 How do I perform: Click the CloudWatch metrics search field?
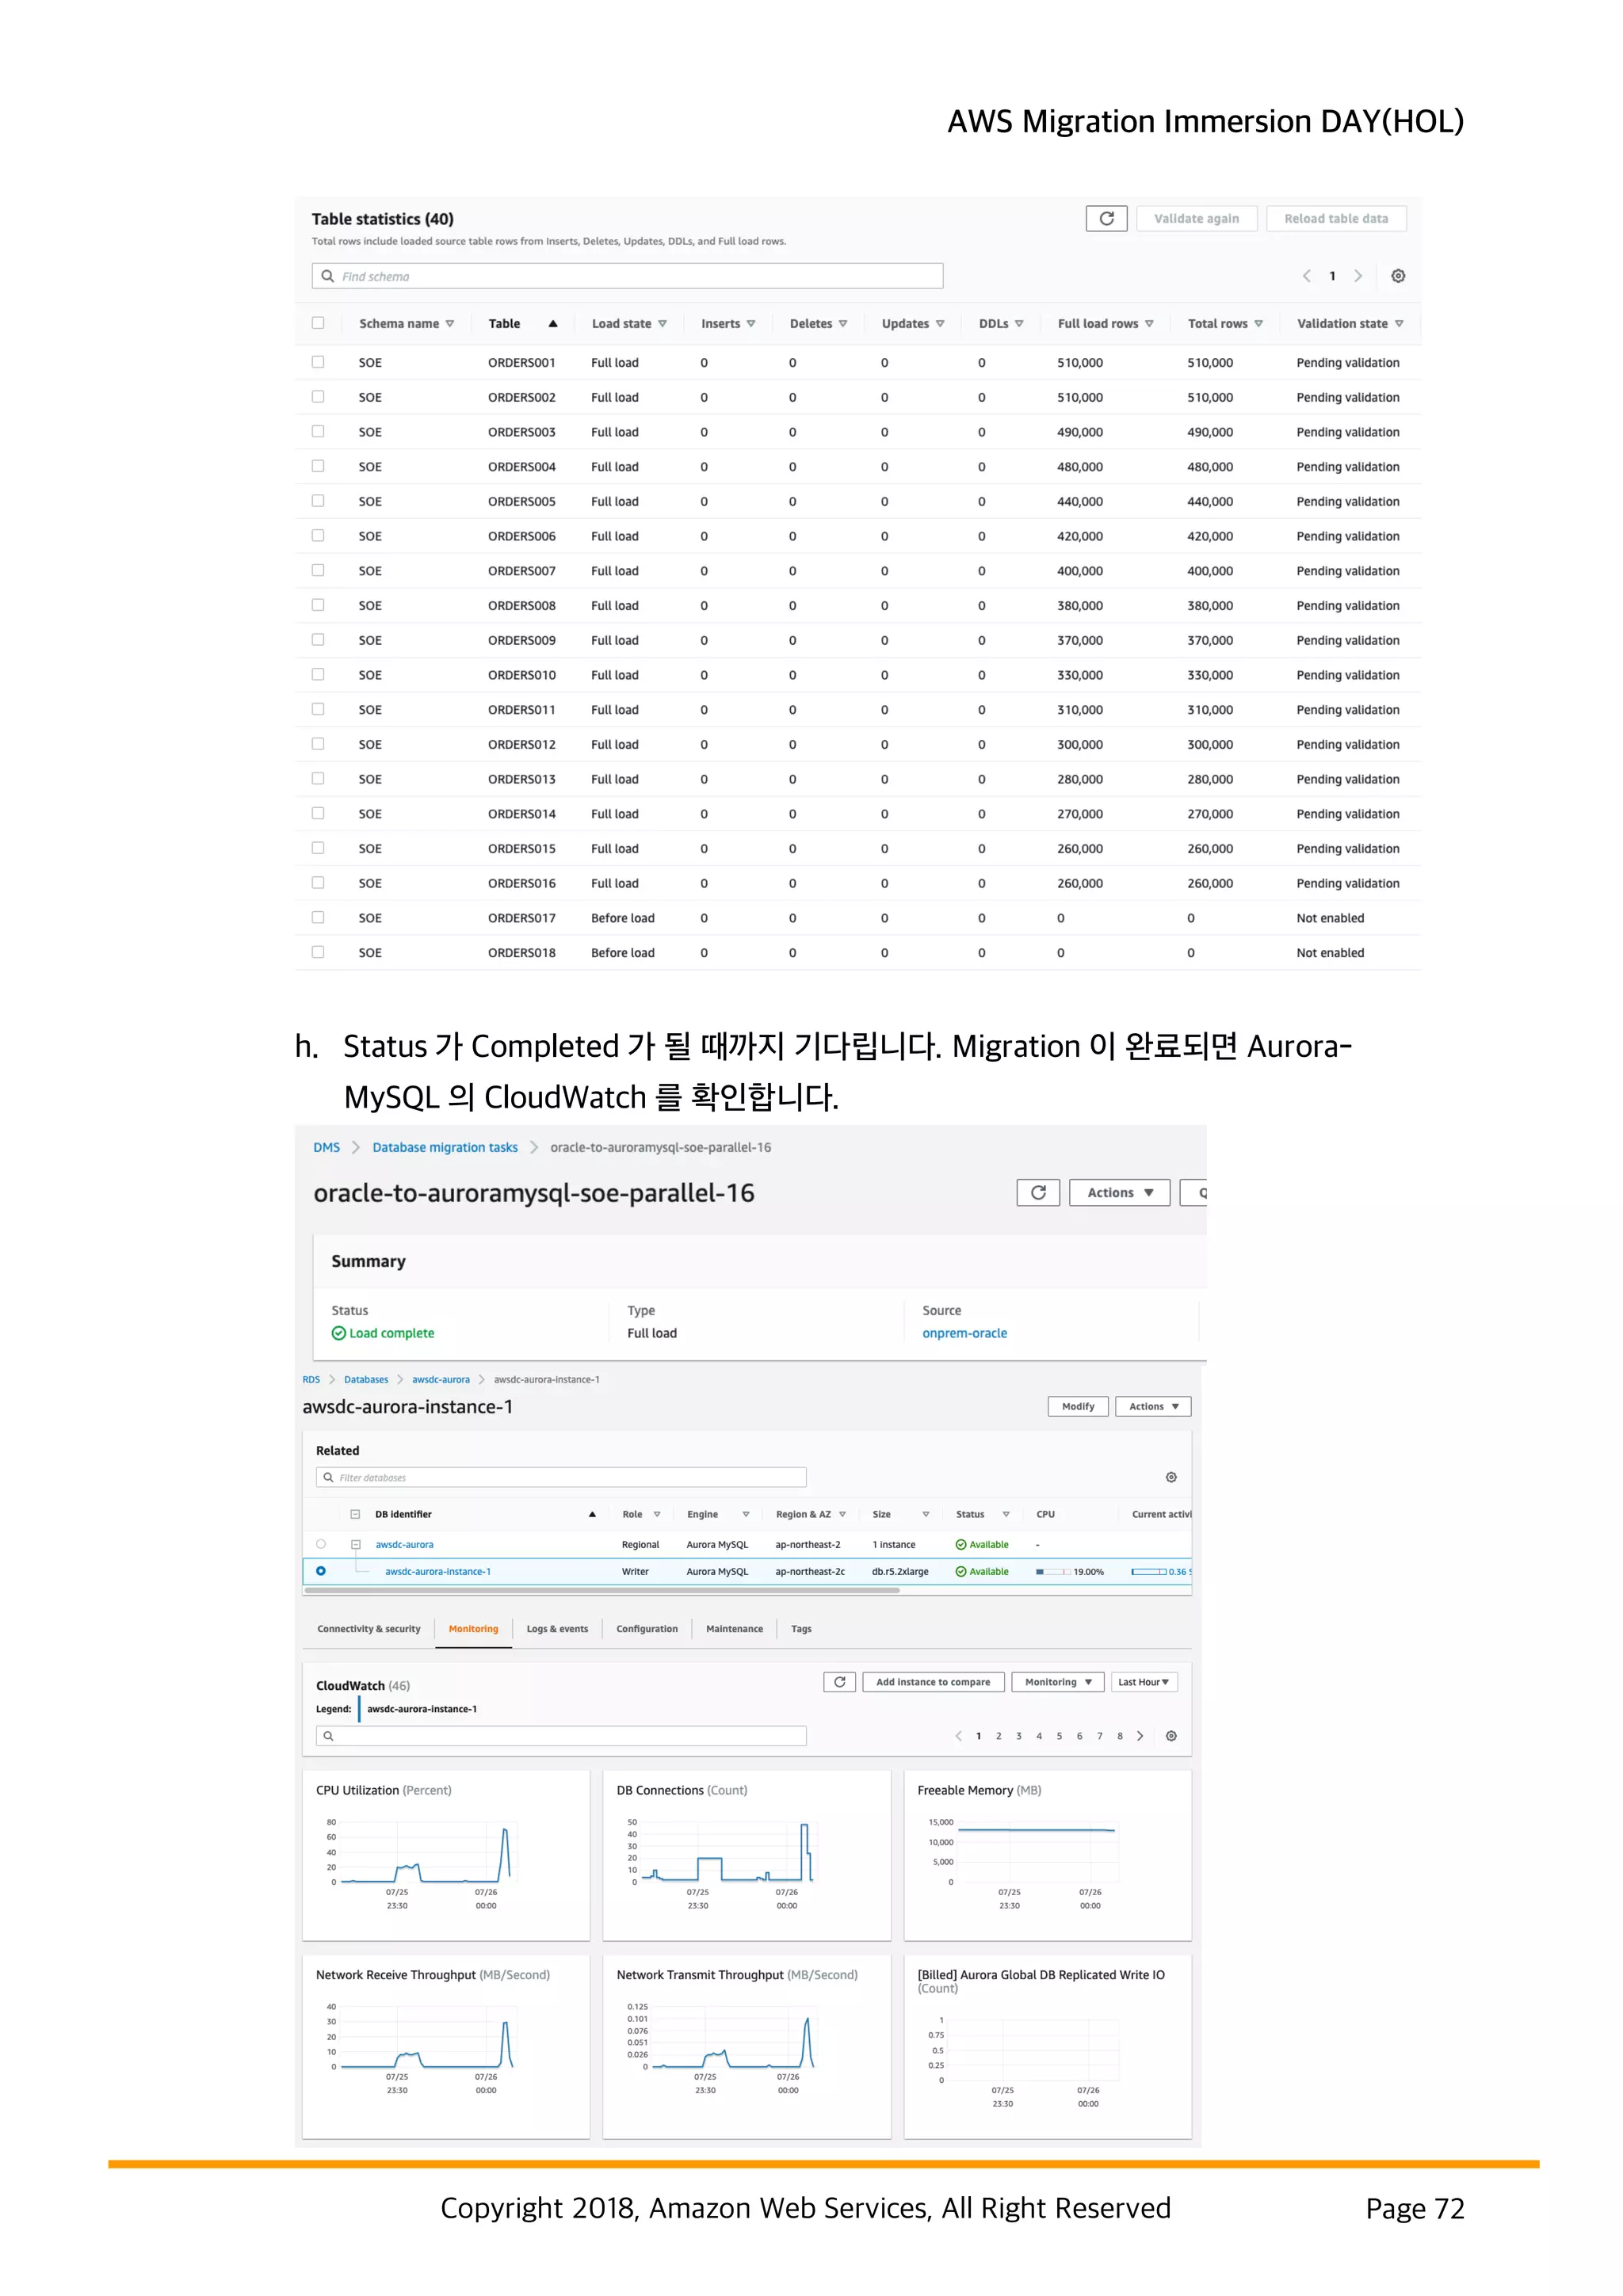tap(561, 1737)
